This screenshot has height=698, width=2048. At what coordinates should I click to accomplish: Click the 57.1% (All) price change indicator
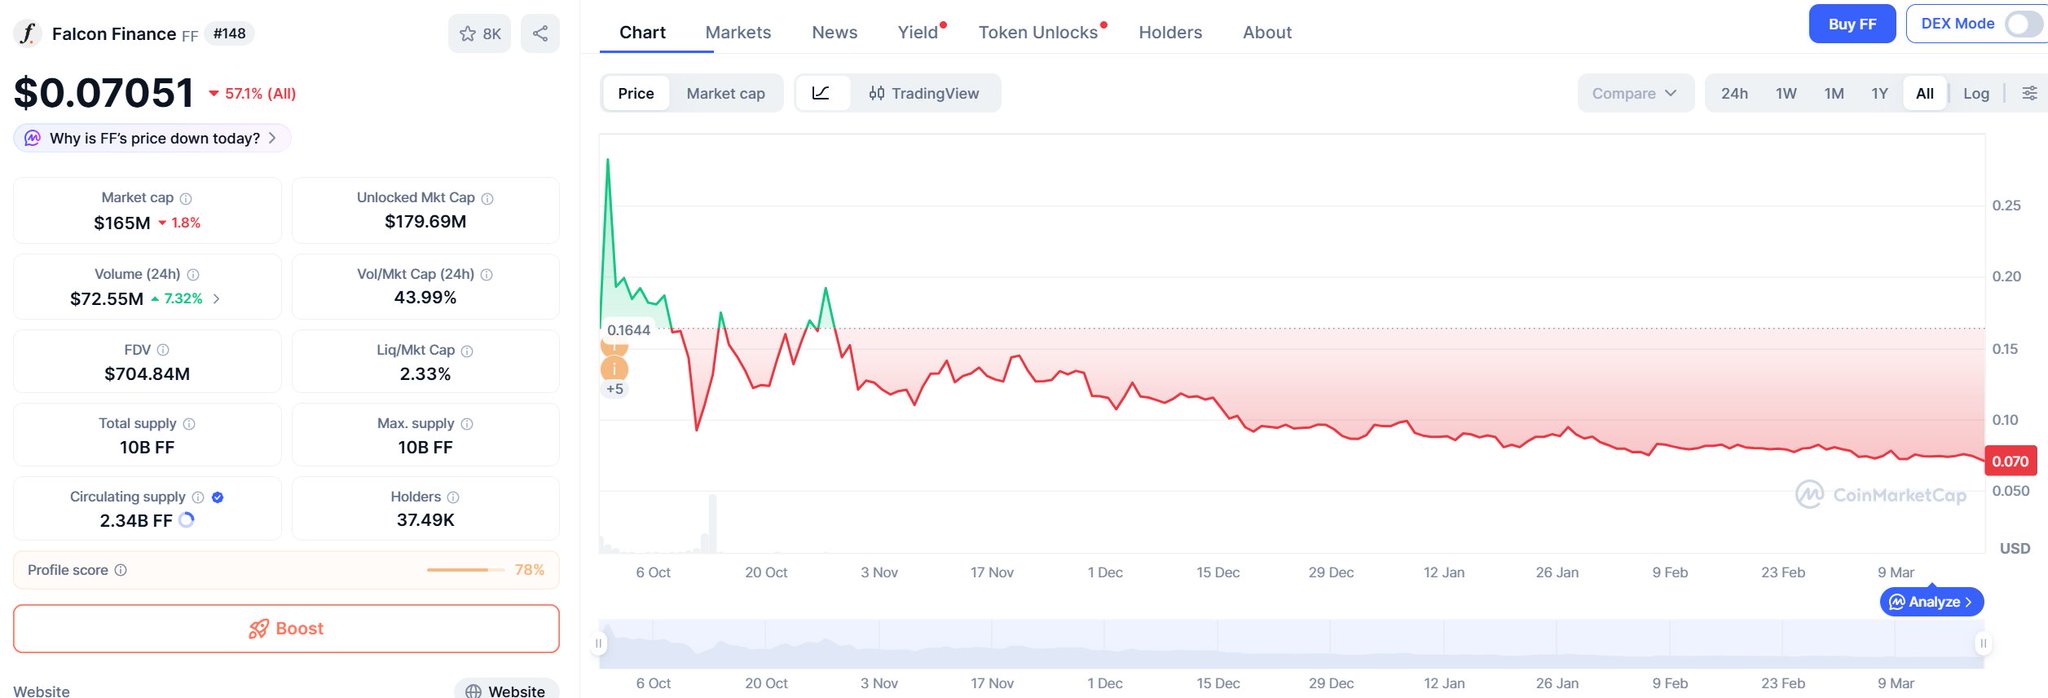252,93
